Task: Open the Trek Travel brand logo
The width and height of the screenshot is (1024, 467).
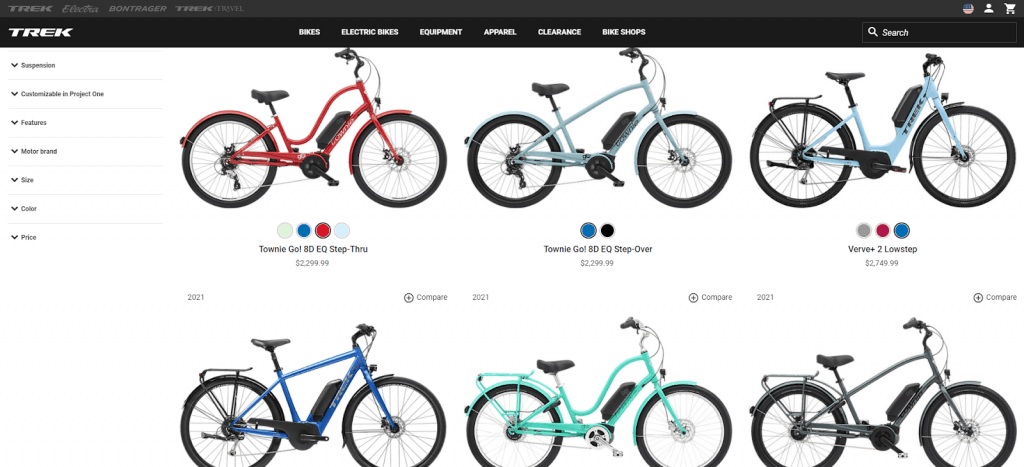Action: (209, 8)
